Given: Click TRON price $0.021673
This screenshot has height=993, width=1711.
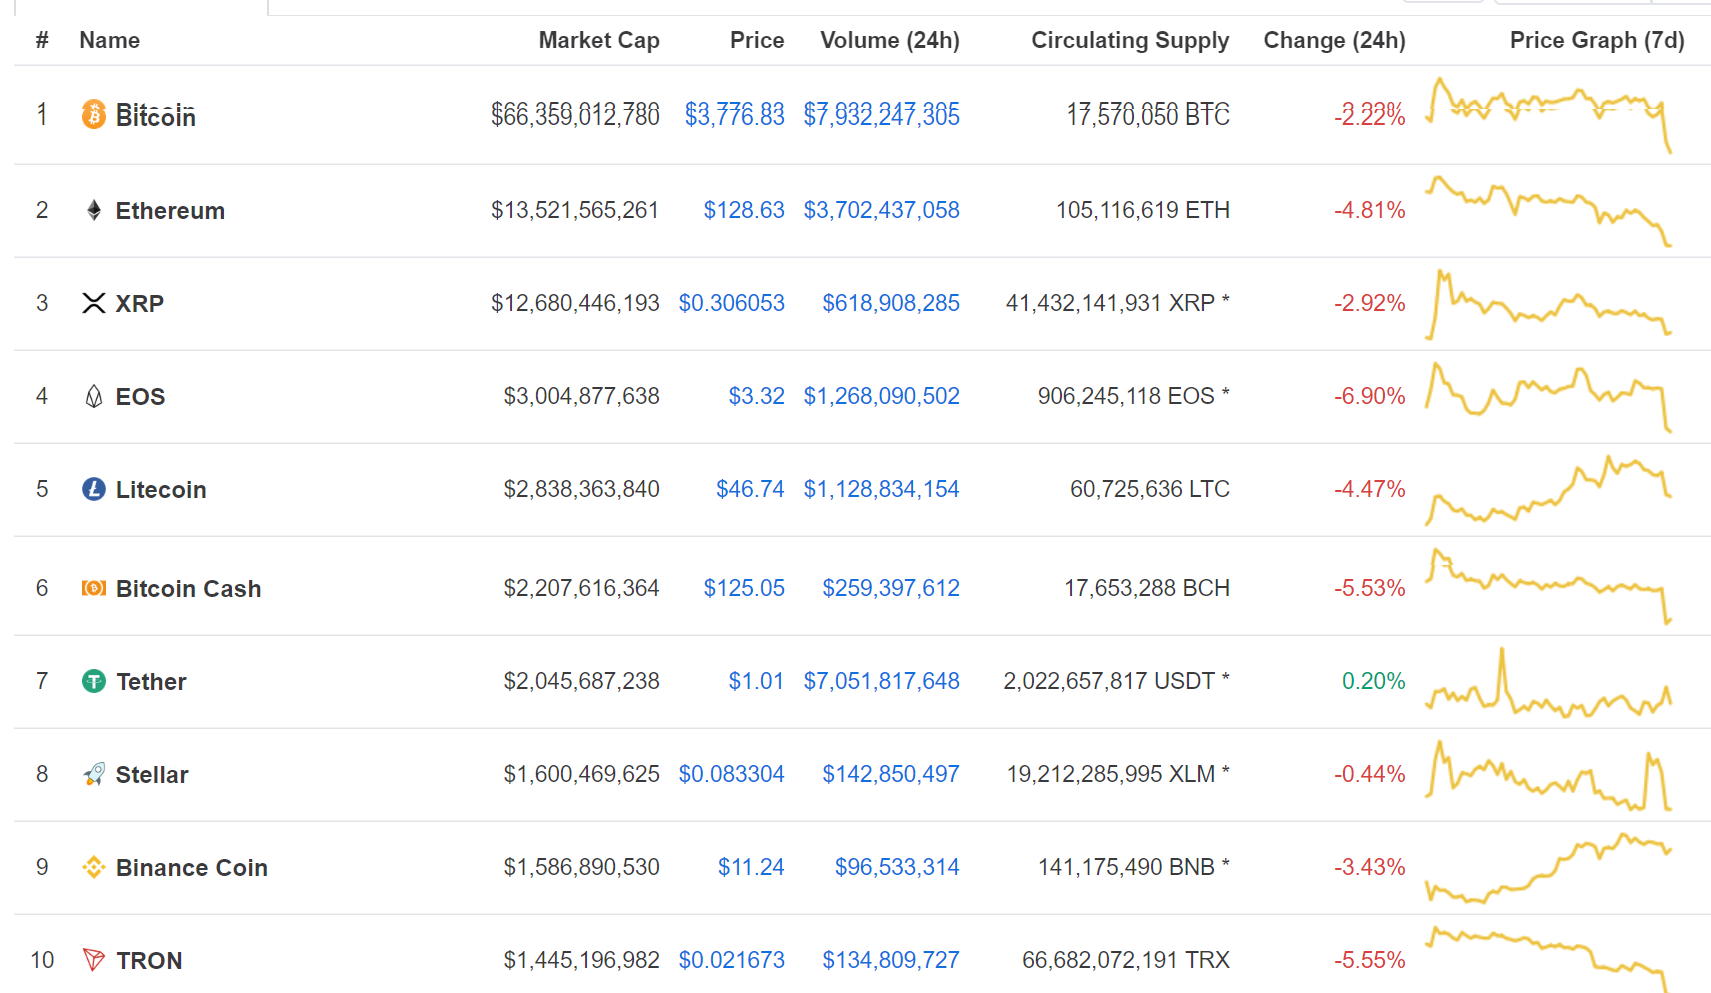Looking at the screenshot, I should (x=732, y=960).
